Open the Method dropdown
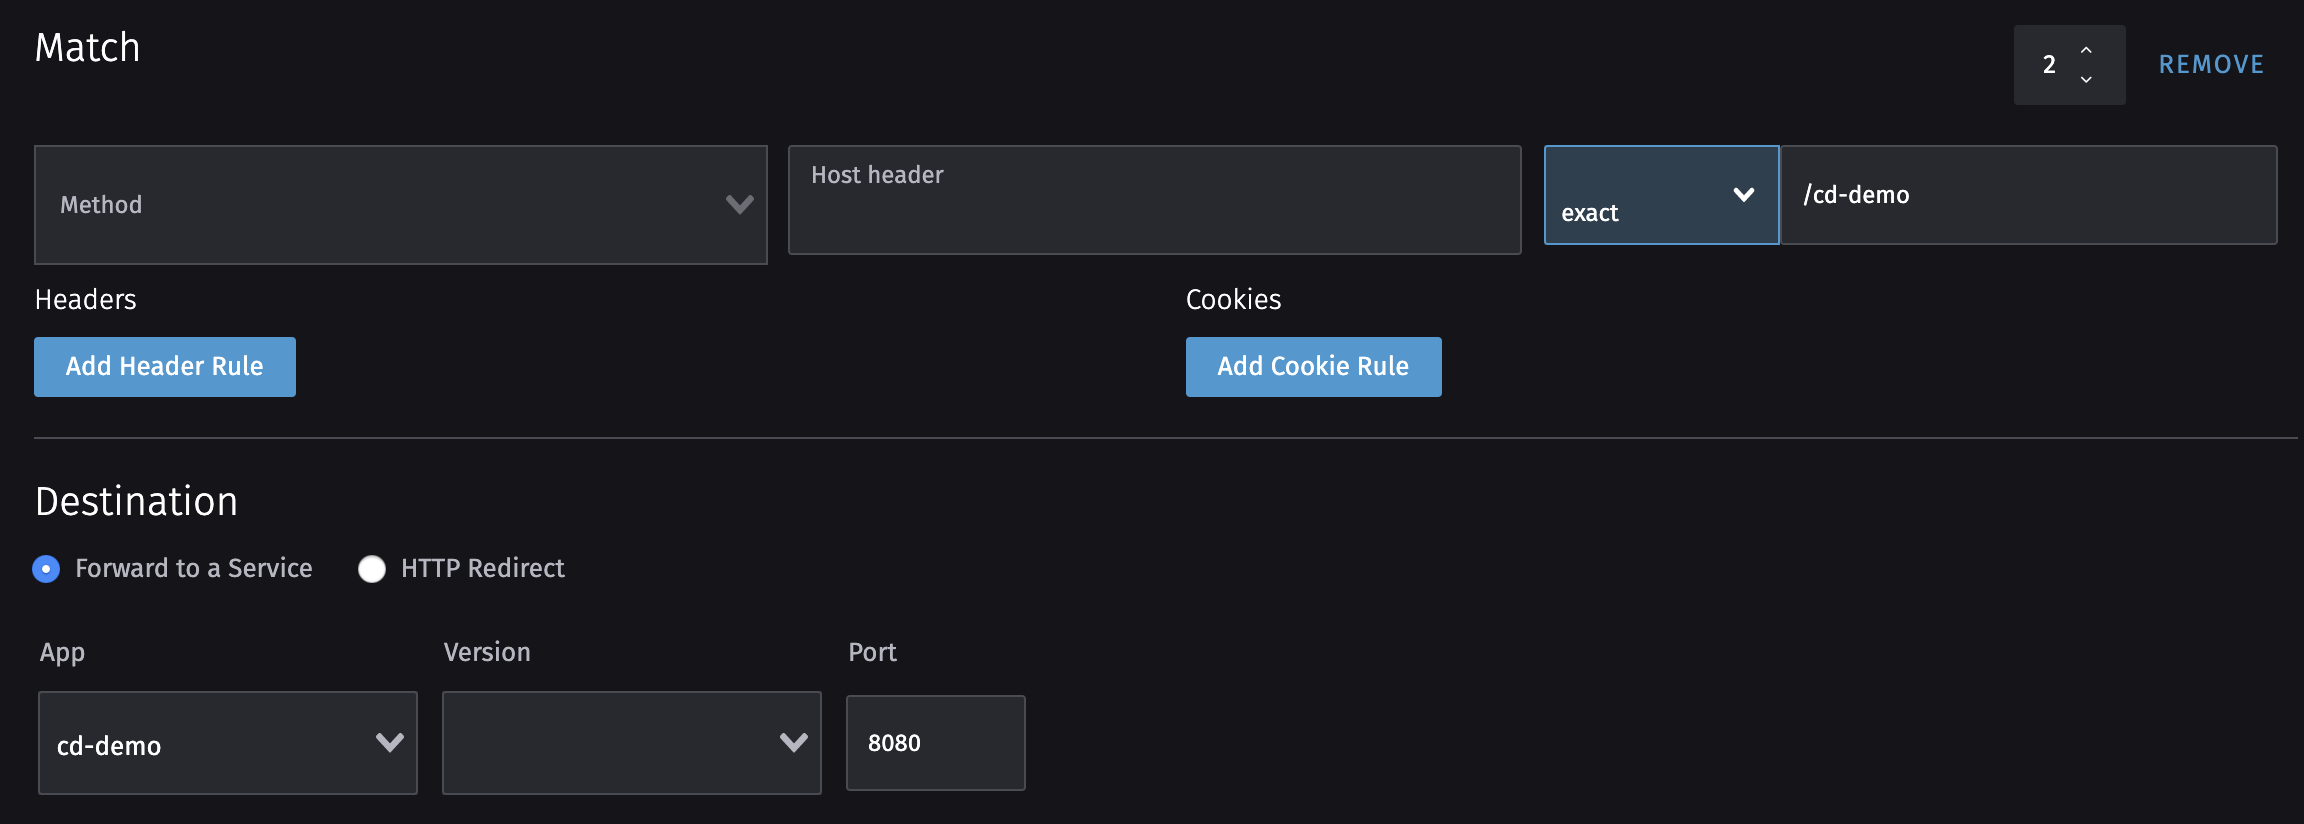This screenshot has height=824, width=2304. point(401,205)
